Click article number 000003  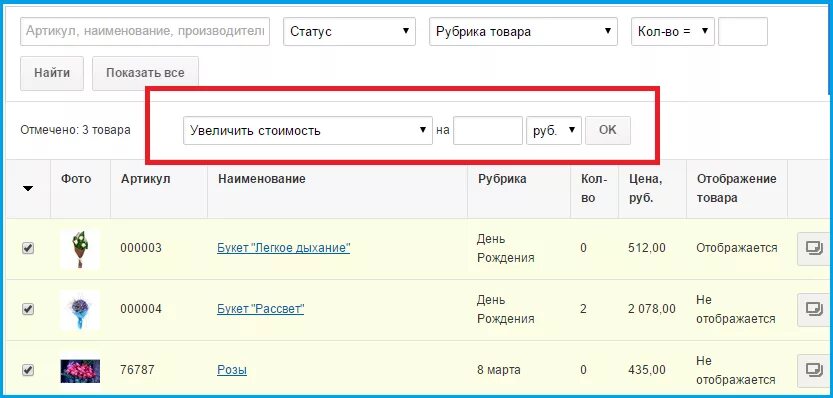(141, 248)
